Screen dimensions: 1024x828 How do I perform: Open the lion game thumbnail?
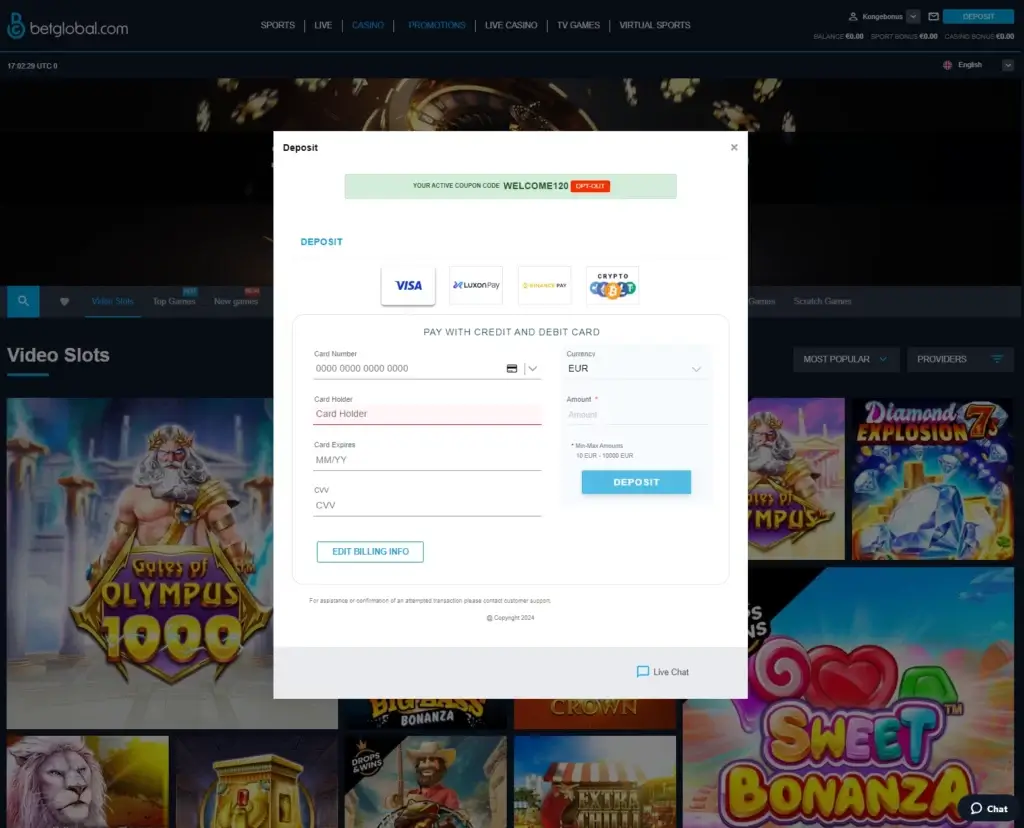pos(88,782)
